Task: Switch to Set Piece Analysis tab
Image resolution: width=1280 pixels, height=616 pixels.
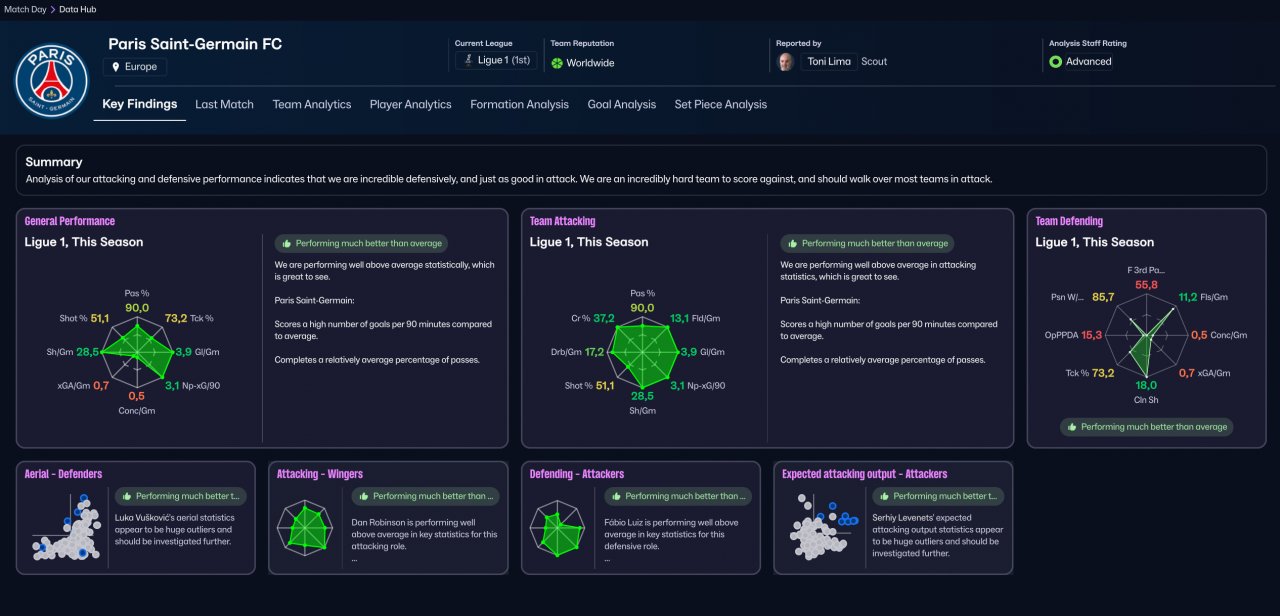Action: click(720, 104)
